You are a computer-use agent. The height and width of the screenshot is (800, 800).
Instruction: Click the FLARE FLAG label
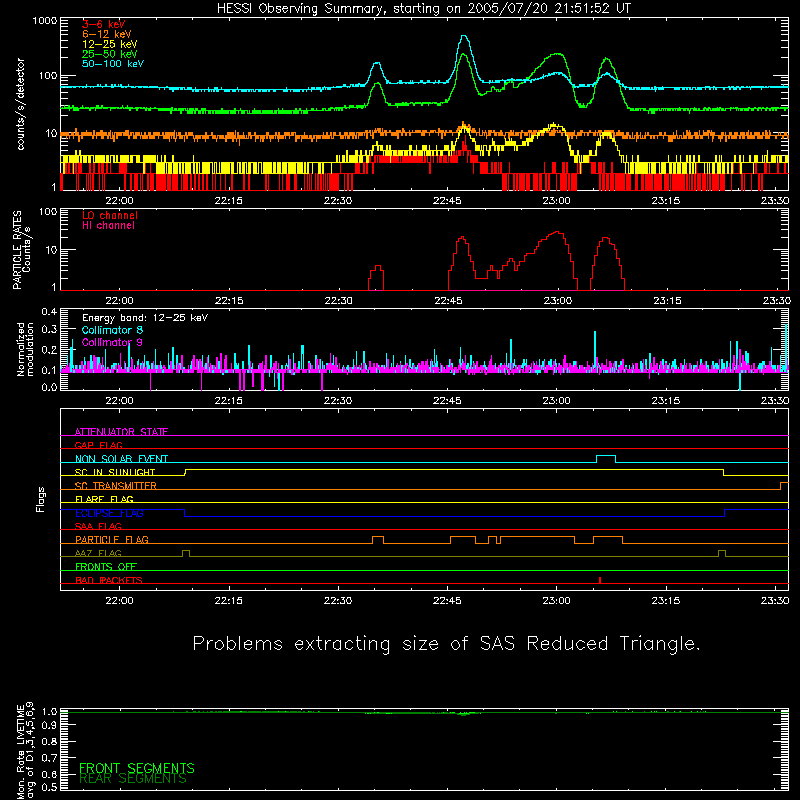pos(104,499)
